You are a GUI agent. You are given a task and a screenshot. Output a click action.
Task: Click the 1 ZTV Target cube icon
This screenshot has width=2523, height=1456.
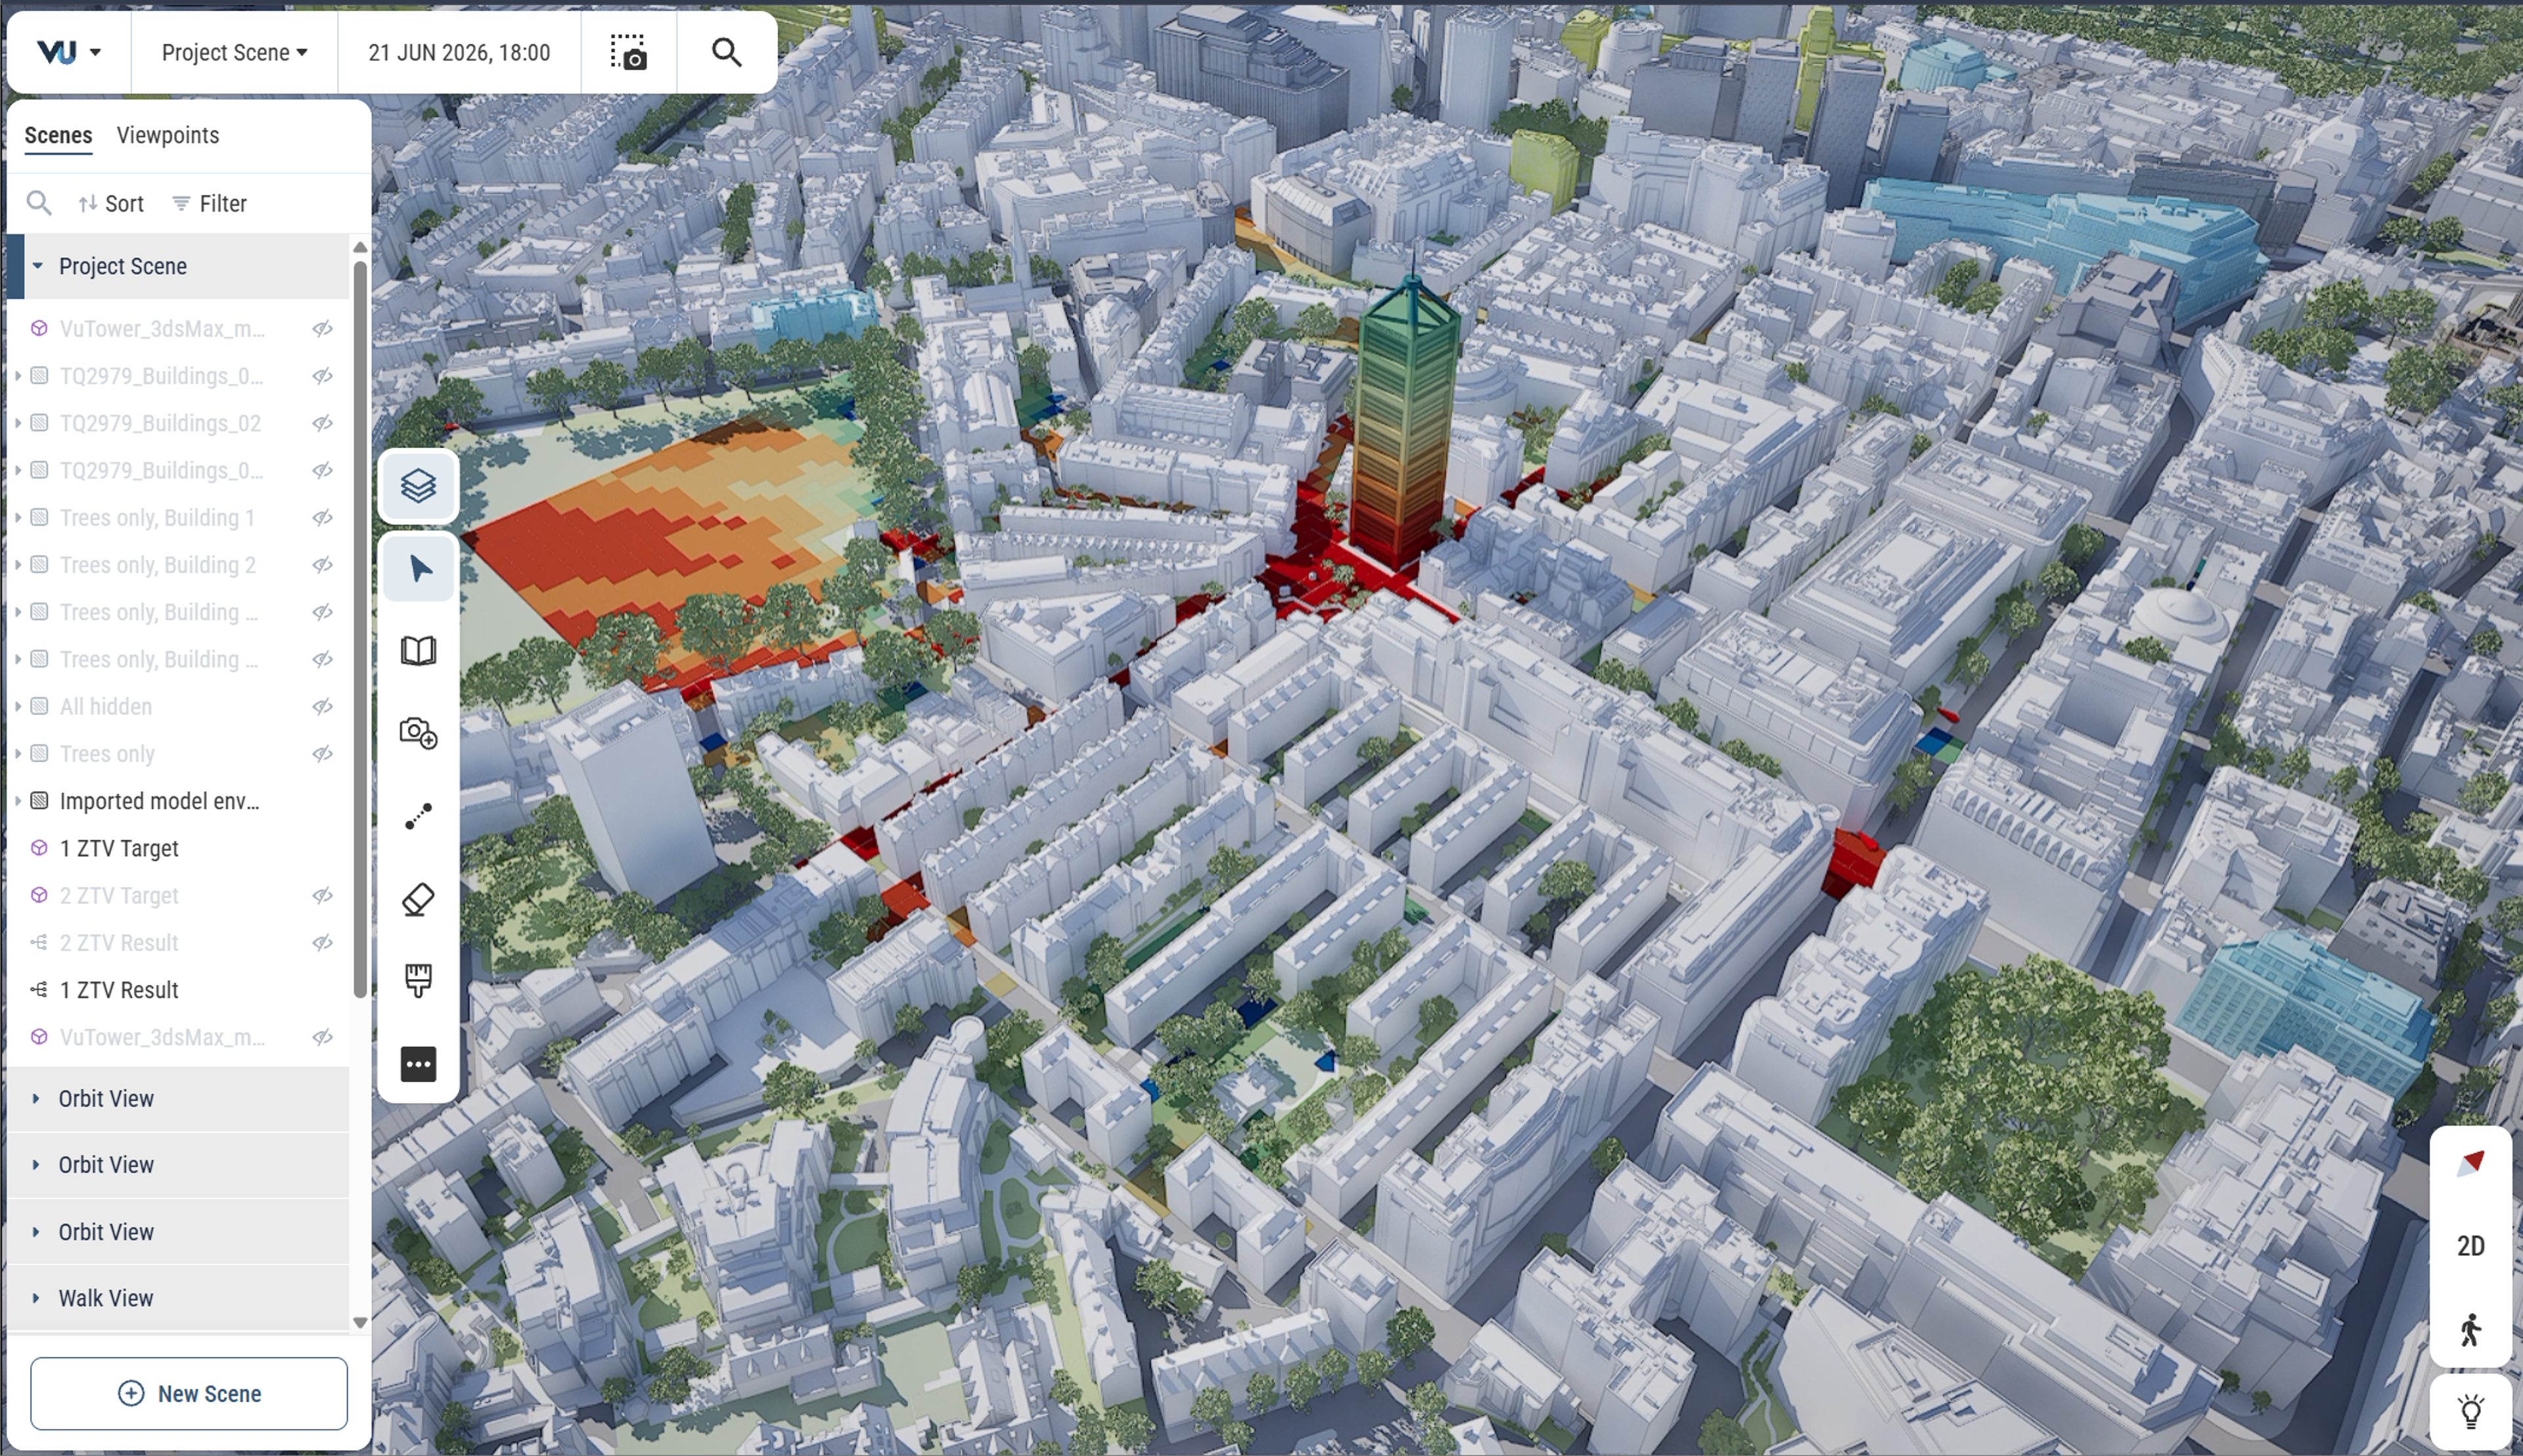click(x=39, y=848)
